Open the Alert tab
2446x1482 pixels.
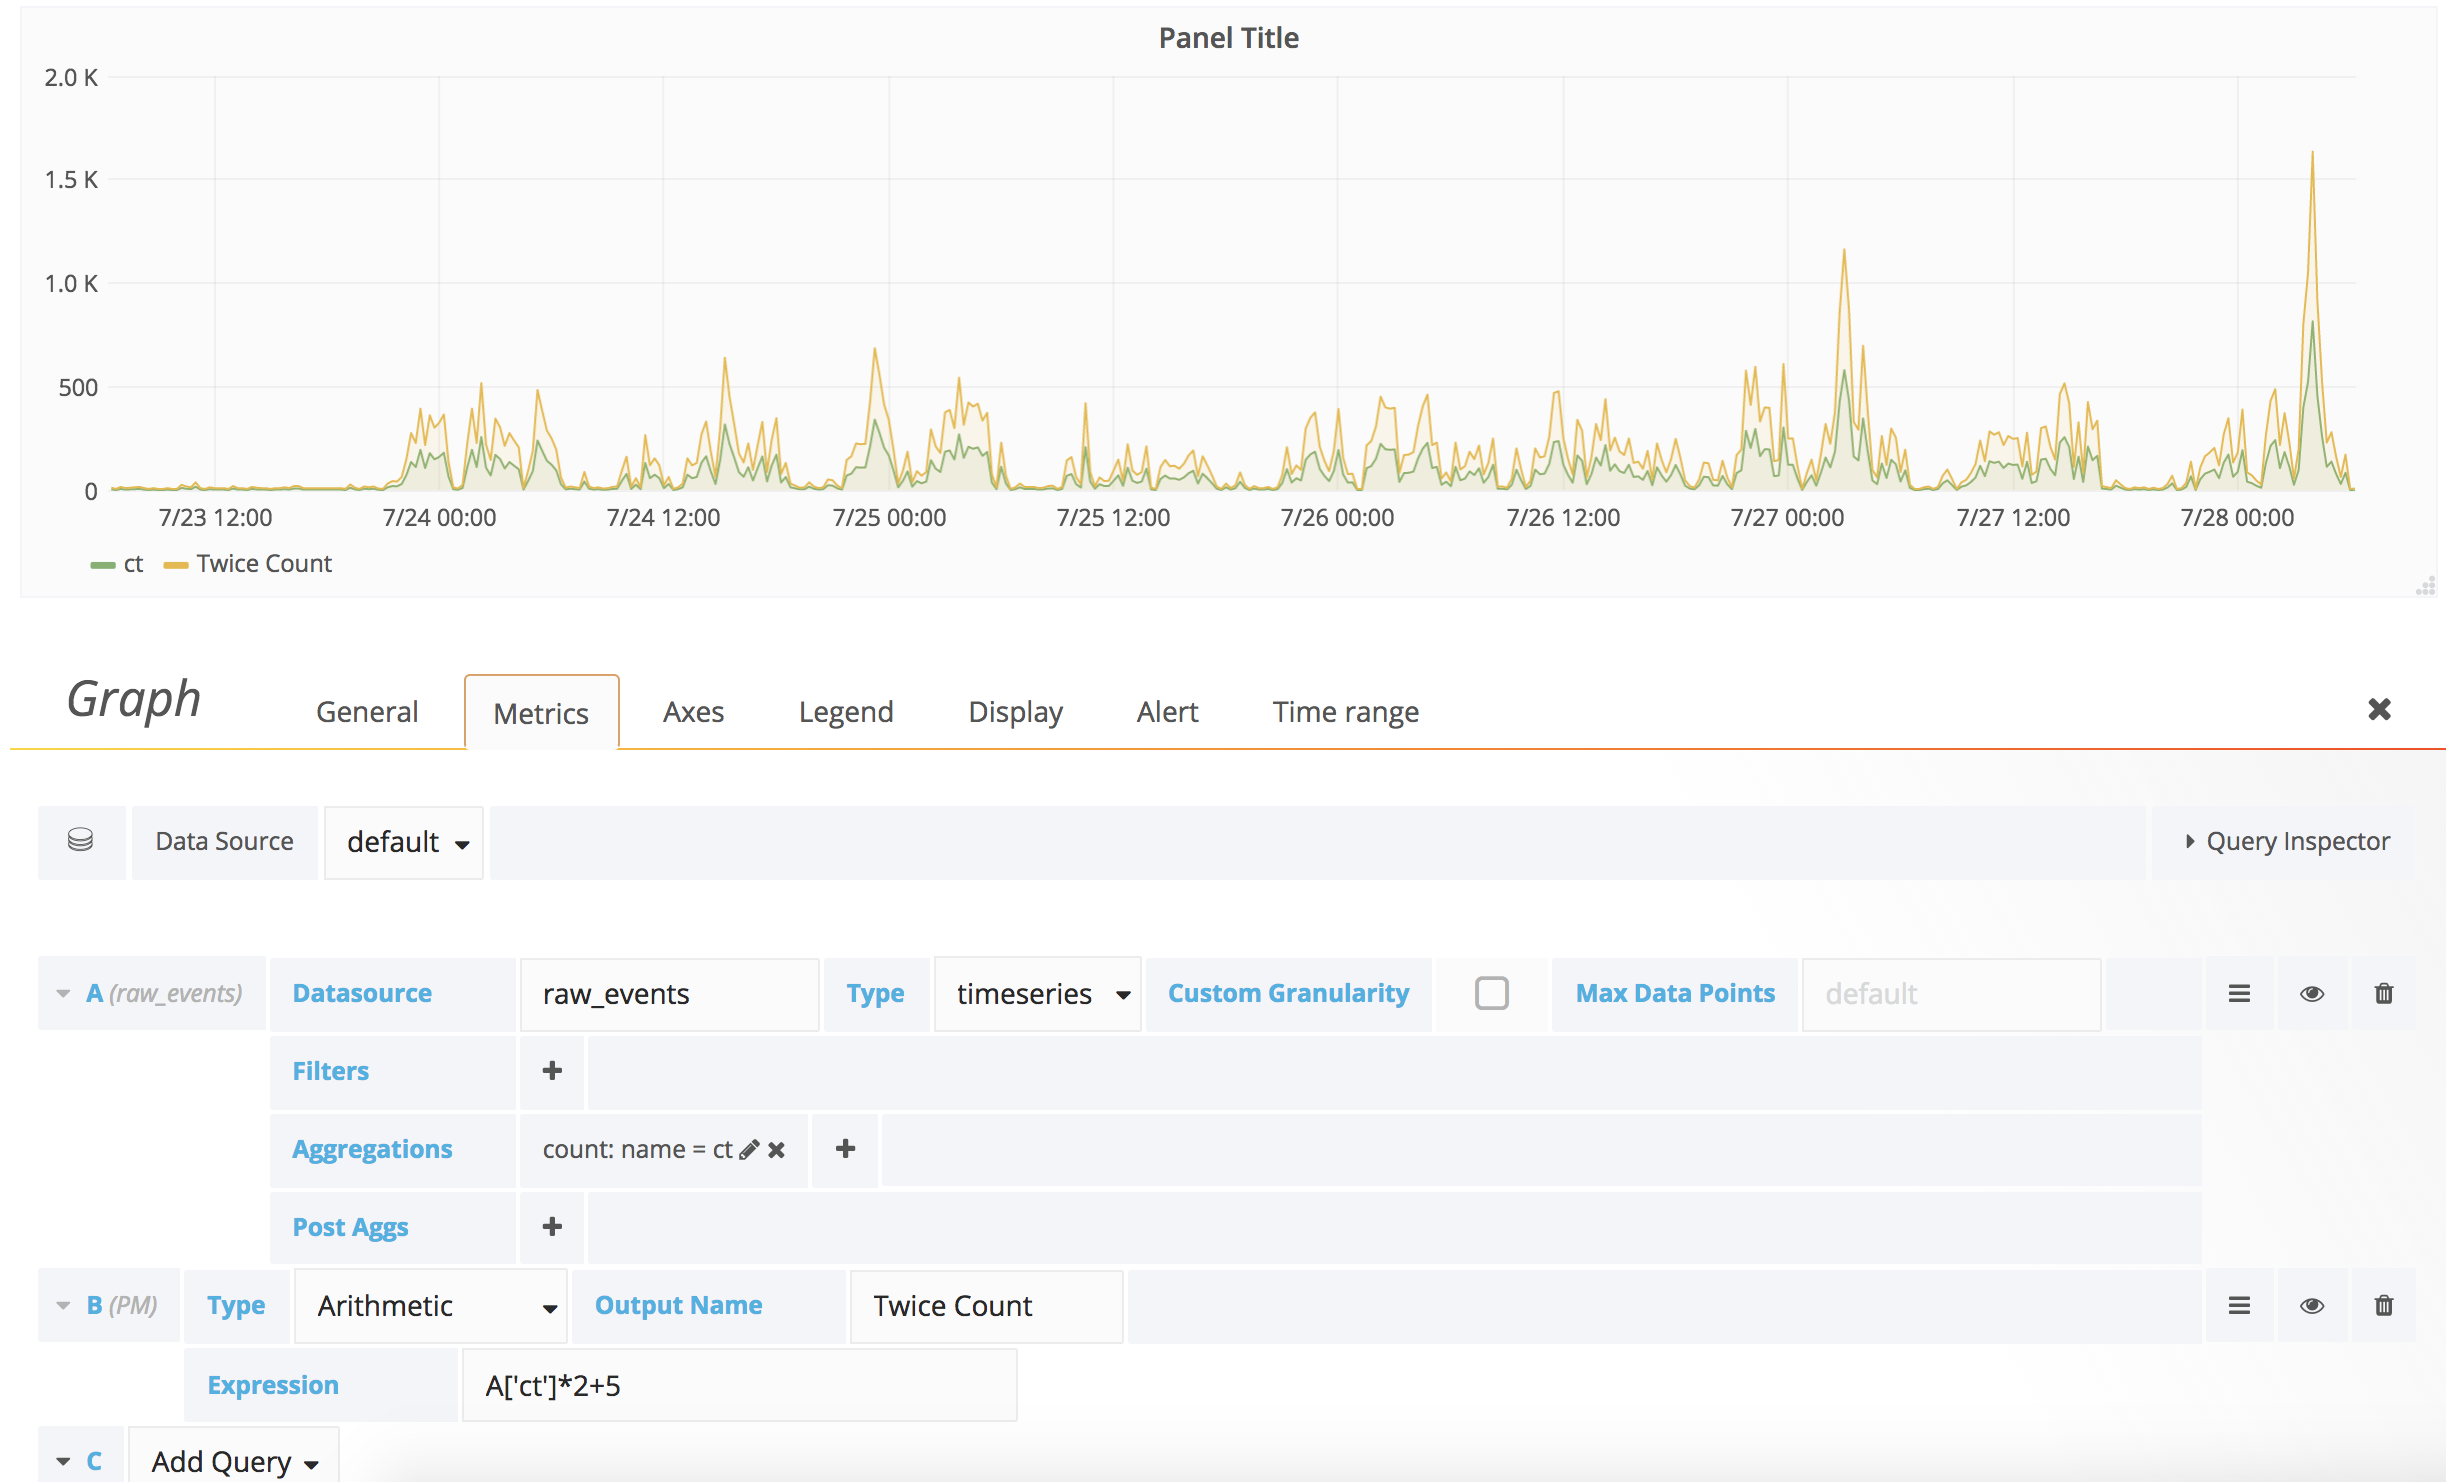[x=1166, y=712]
